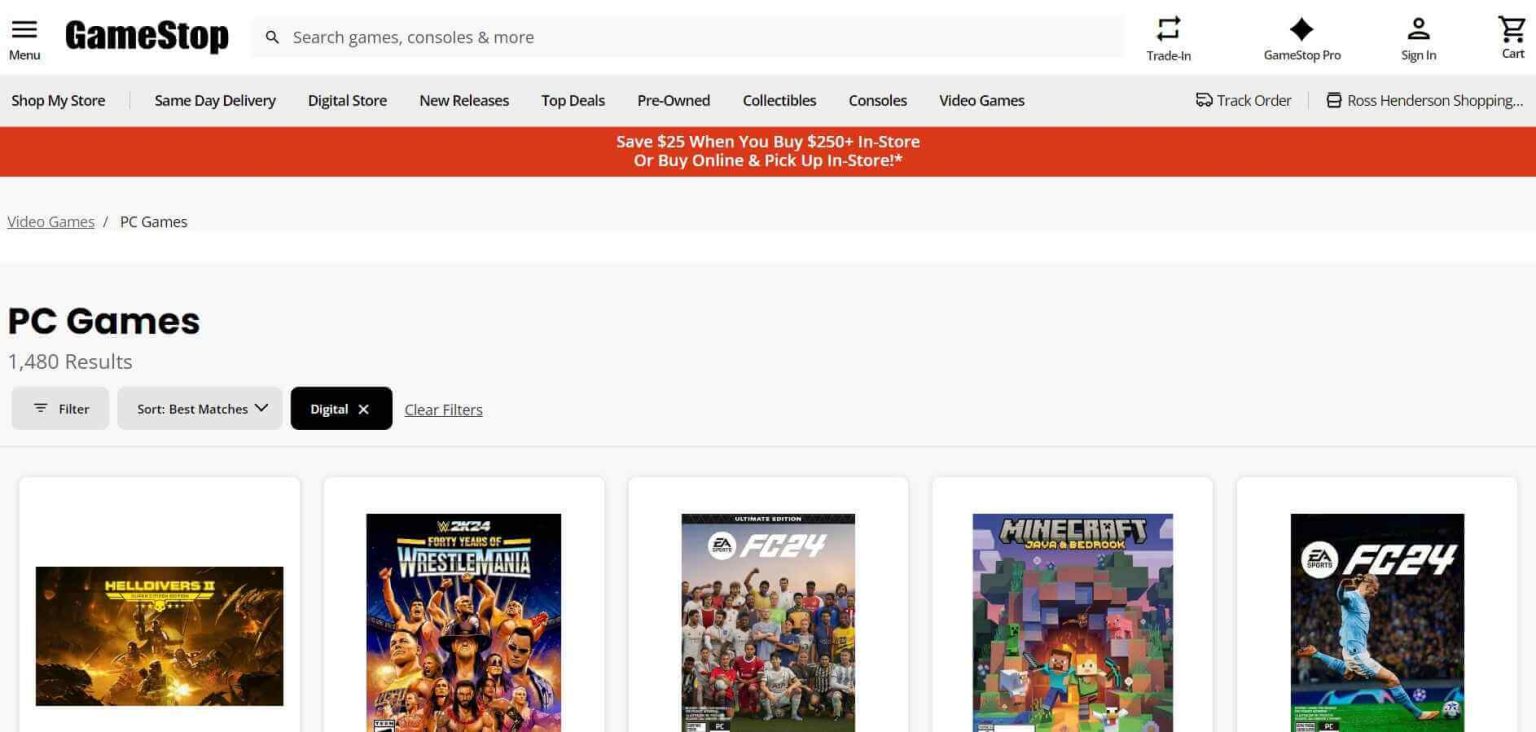The image size is (1536, 732).
Task: Remove the Digital filter chip
Action: coord(361,408)
